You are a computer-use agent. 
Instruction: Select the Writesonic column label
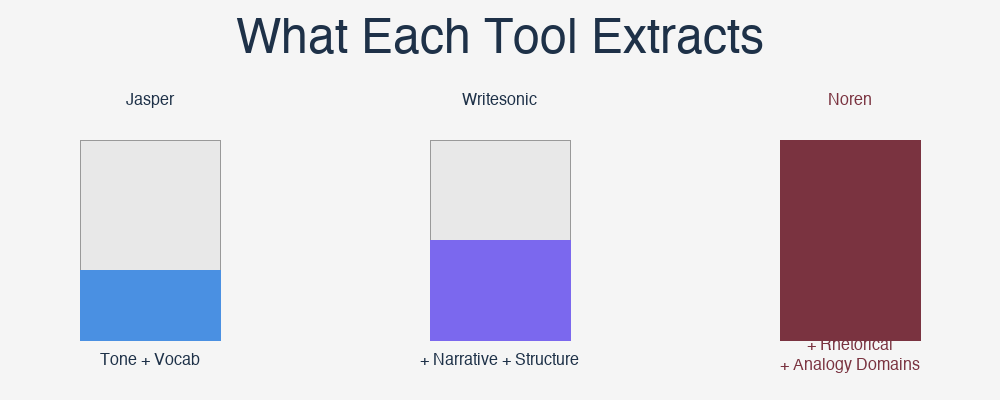(x=499, y=99)
